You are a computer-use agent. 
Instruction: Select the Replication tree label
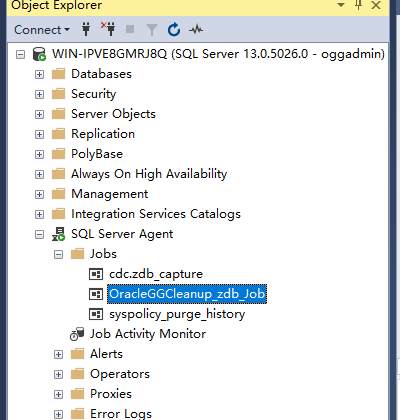[103, 134]
